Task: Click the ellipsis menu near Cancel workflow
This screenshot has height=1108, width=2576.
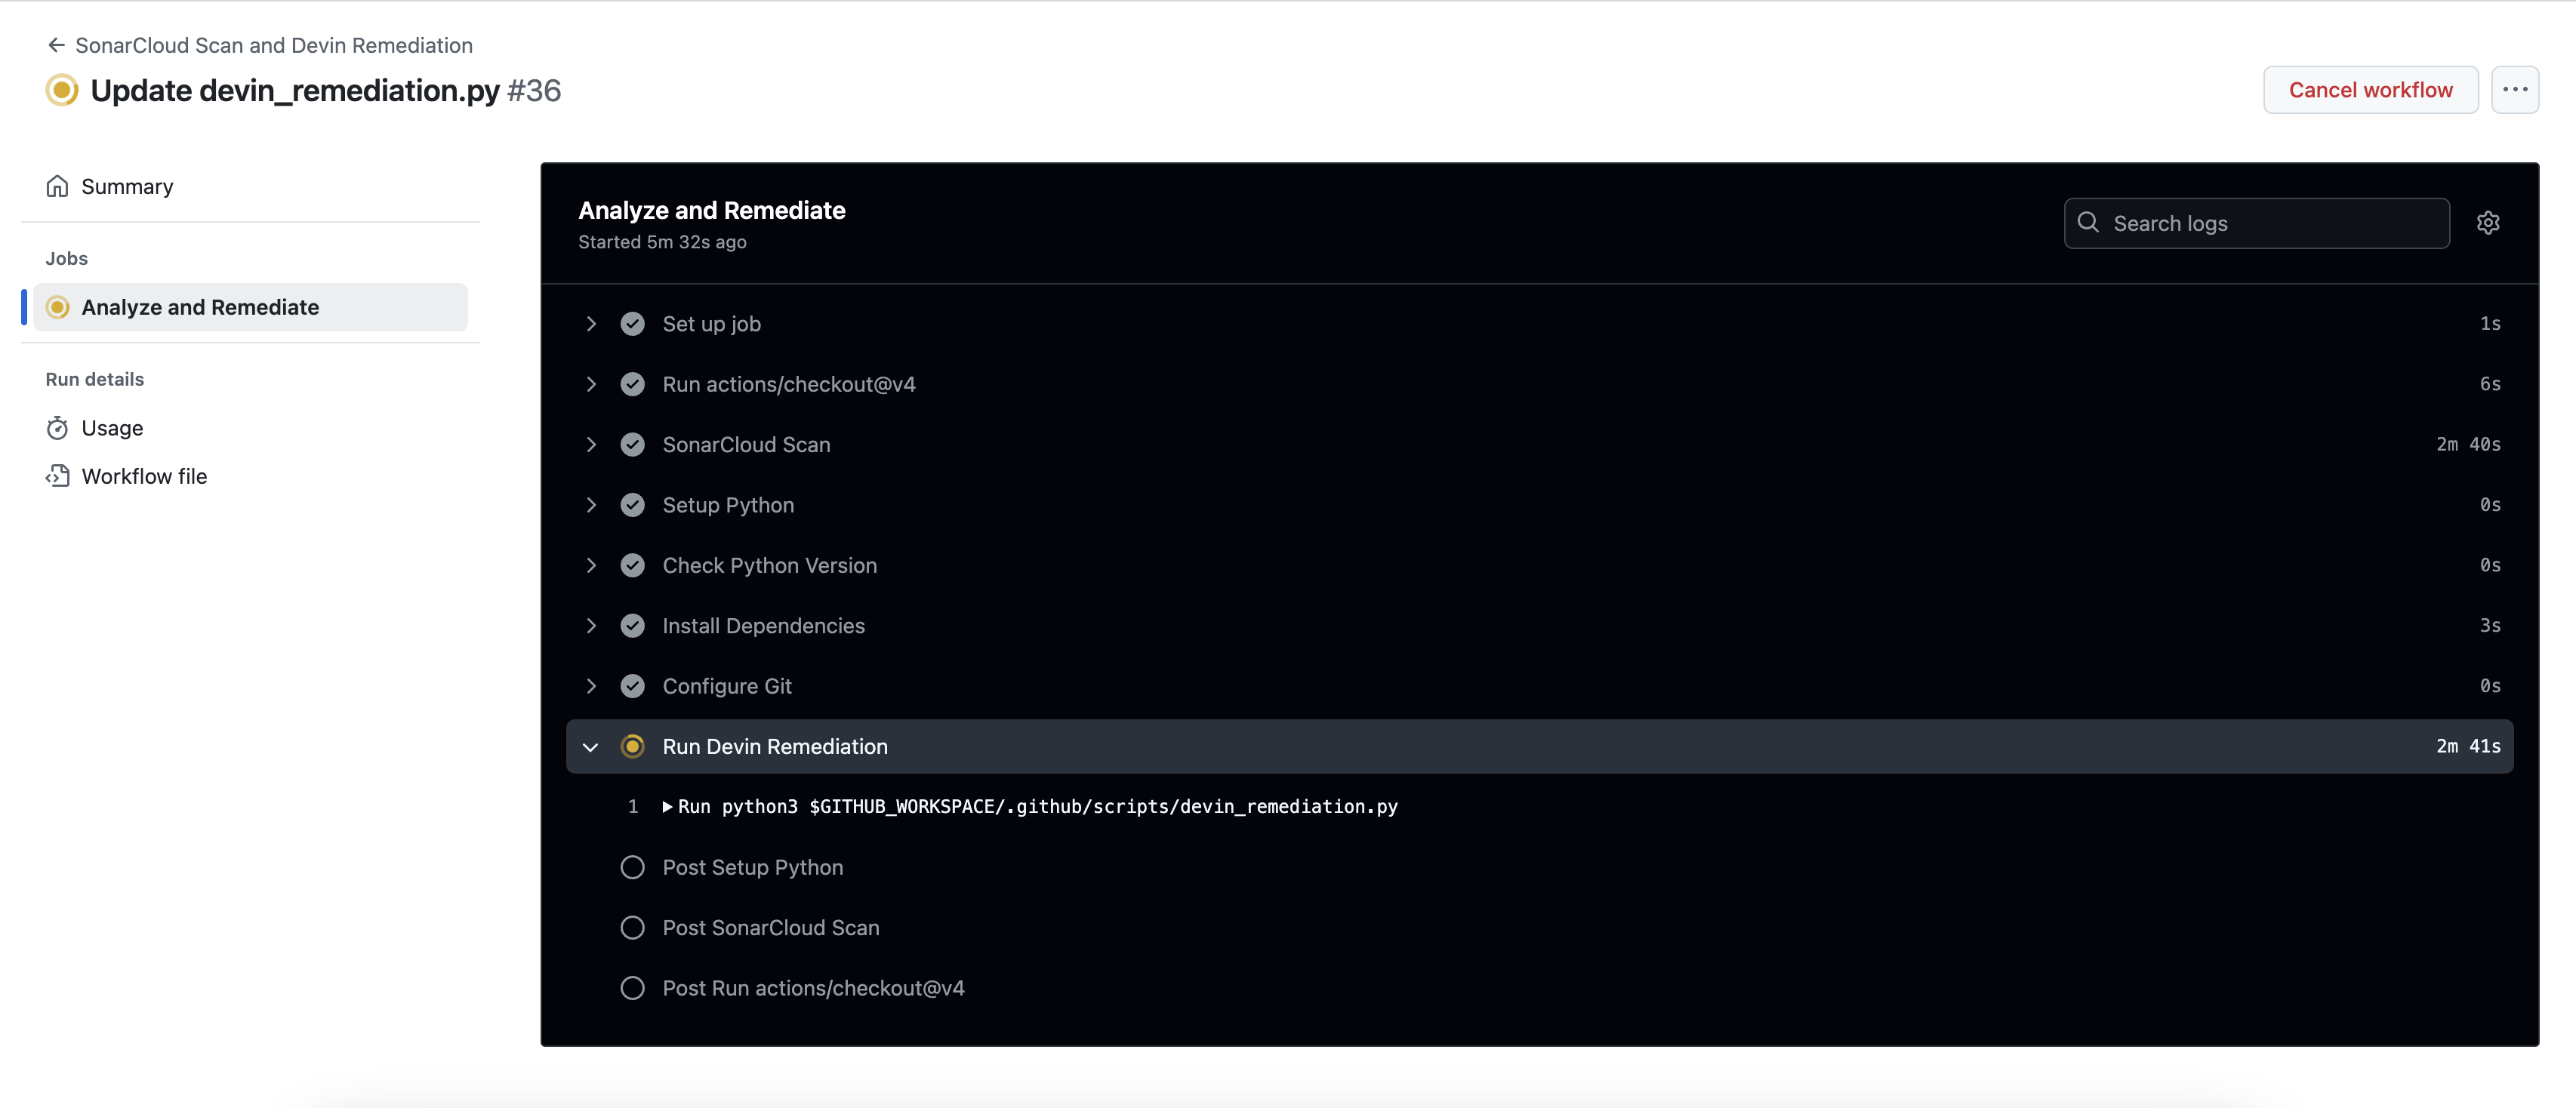Action: point(2516,89)
